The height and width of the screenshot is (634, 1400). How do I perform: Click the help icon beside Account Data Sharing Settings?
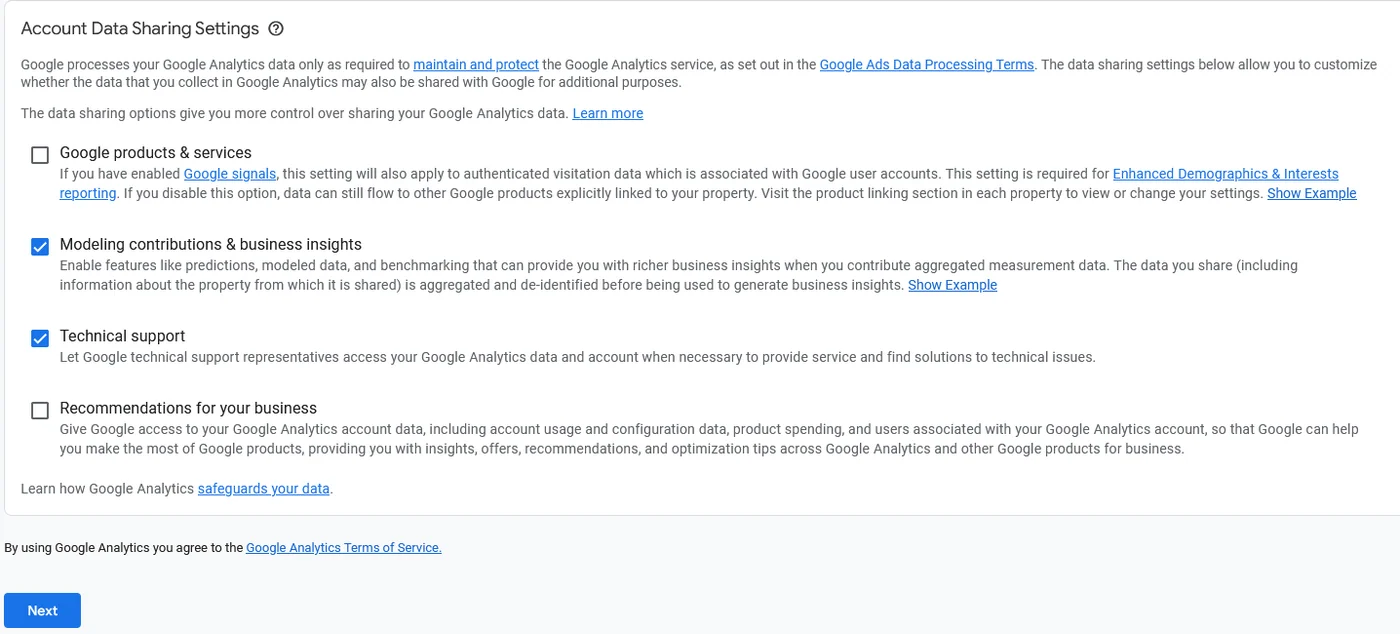(277, 29)
